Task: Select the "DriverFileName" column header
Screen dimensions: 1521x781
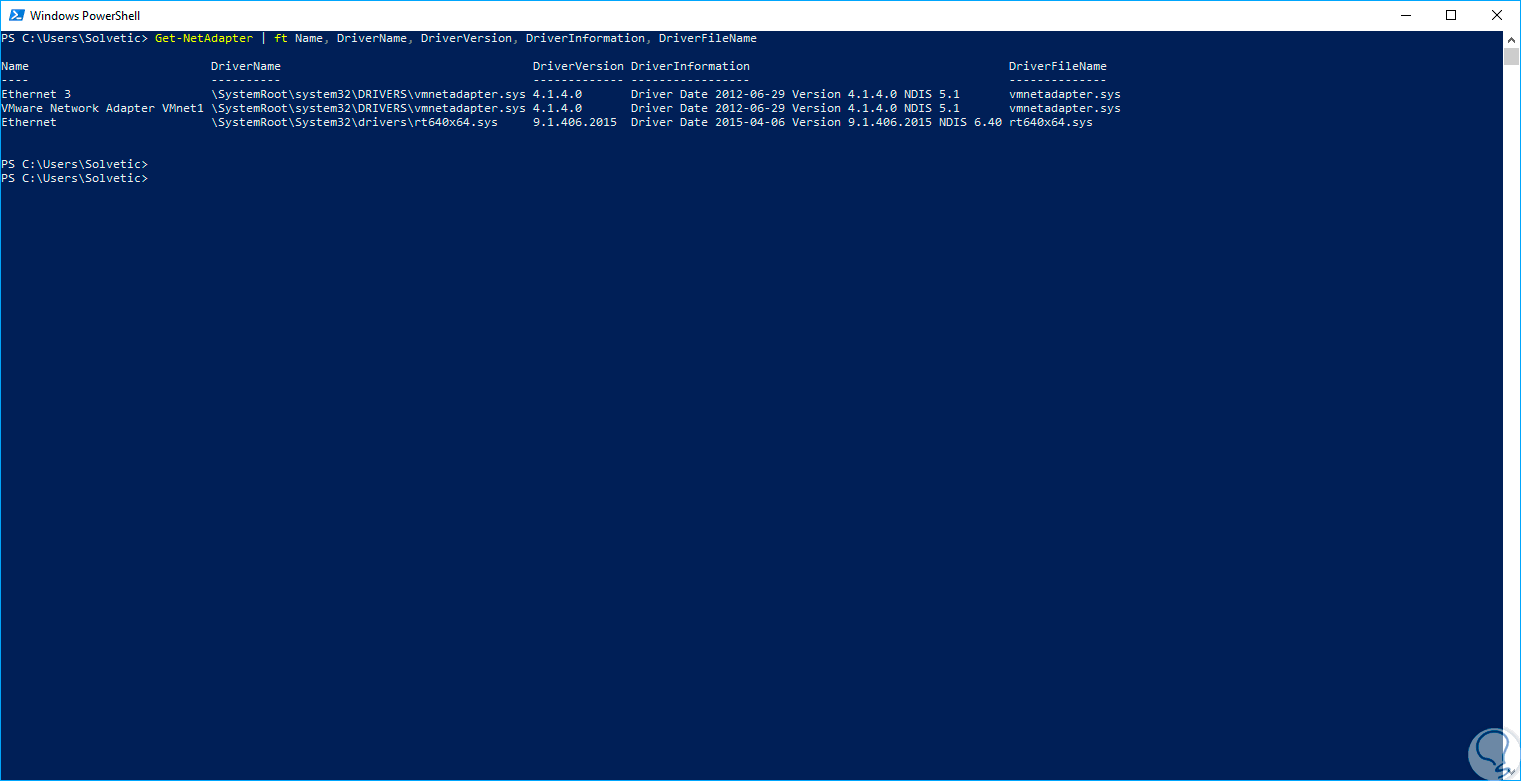Action: coord(1058,66)
